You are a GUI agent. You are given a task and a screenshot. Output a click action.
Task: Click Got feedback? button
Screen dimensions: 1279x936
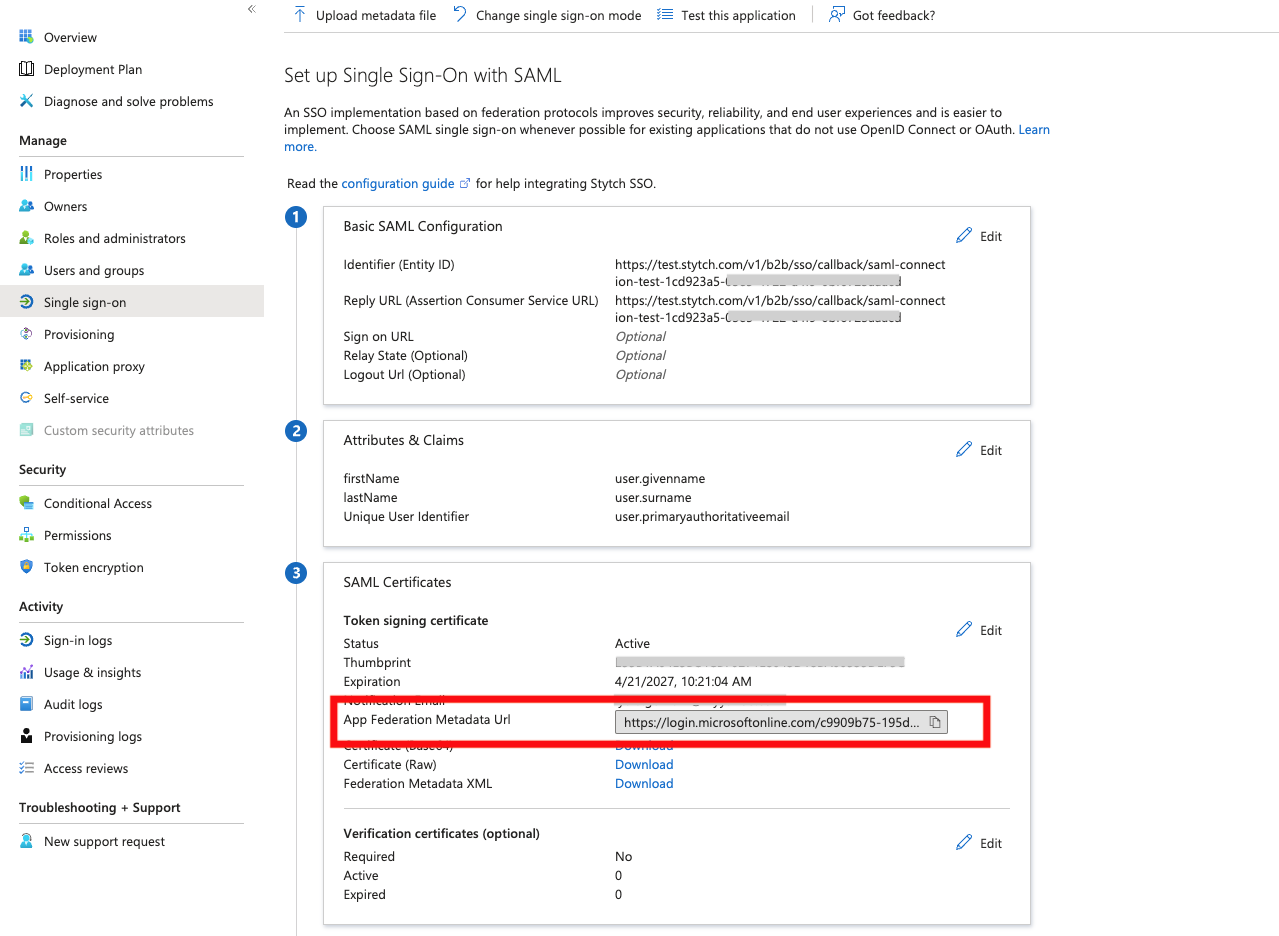pyautogui.click(x=882, y=15)
